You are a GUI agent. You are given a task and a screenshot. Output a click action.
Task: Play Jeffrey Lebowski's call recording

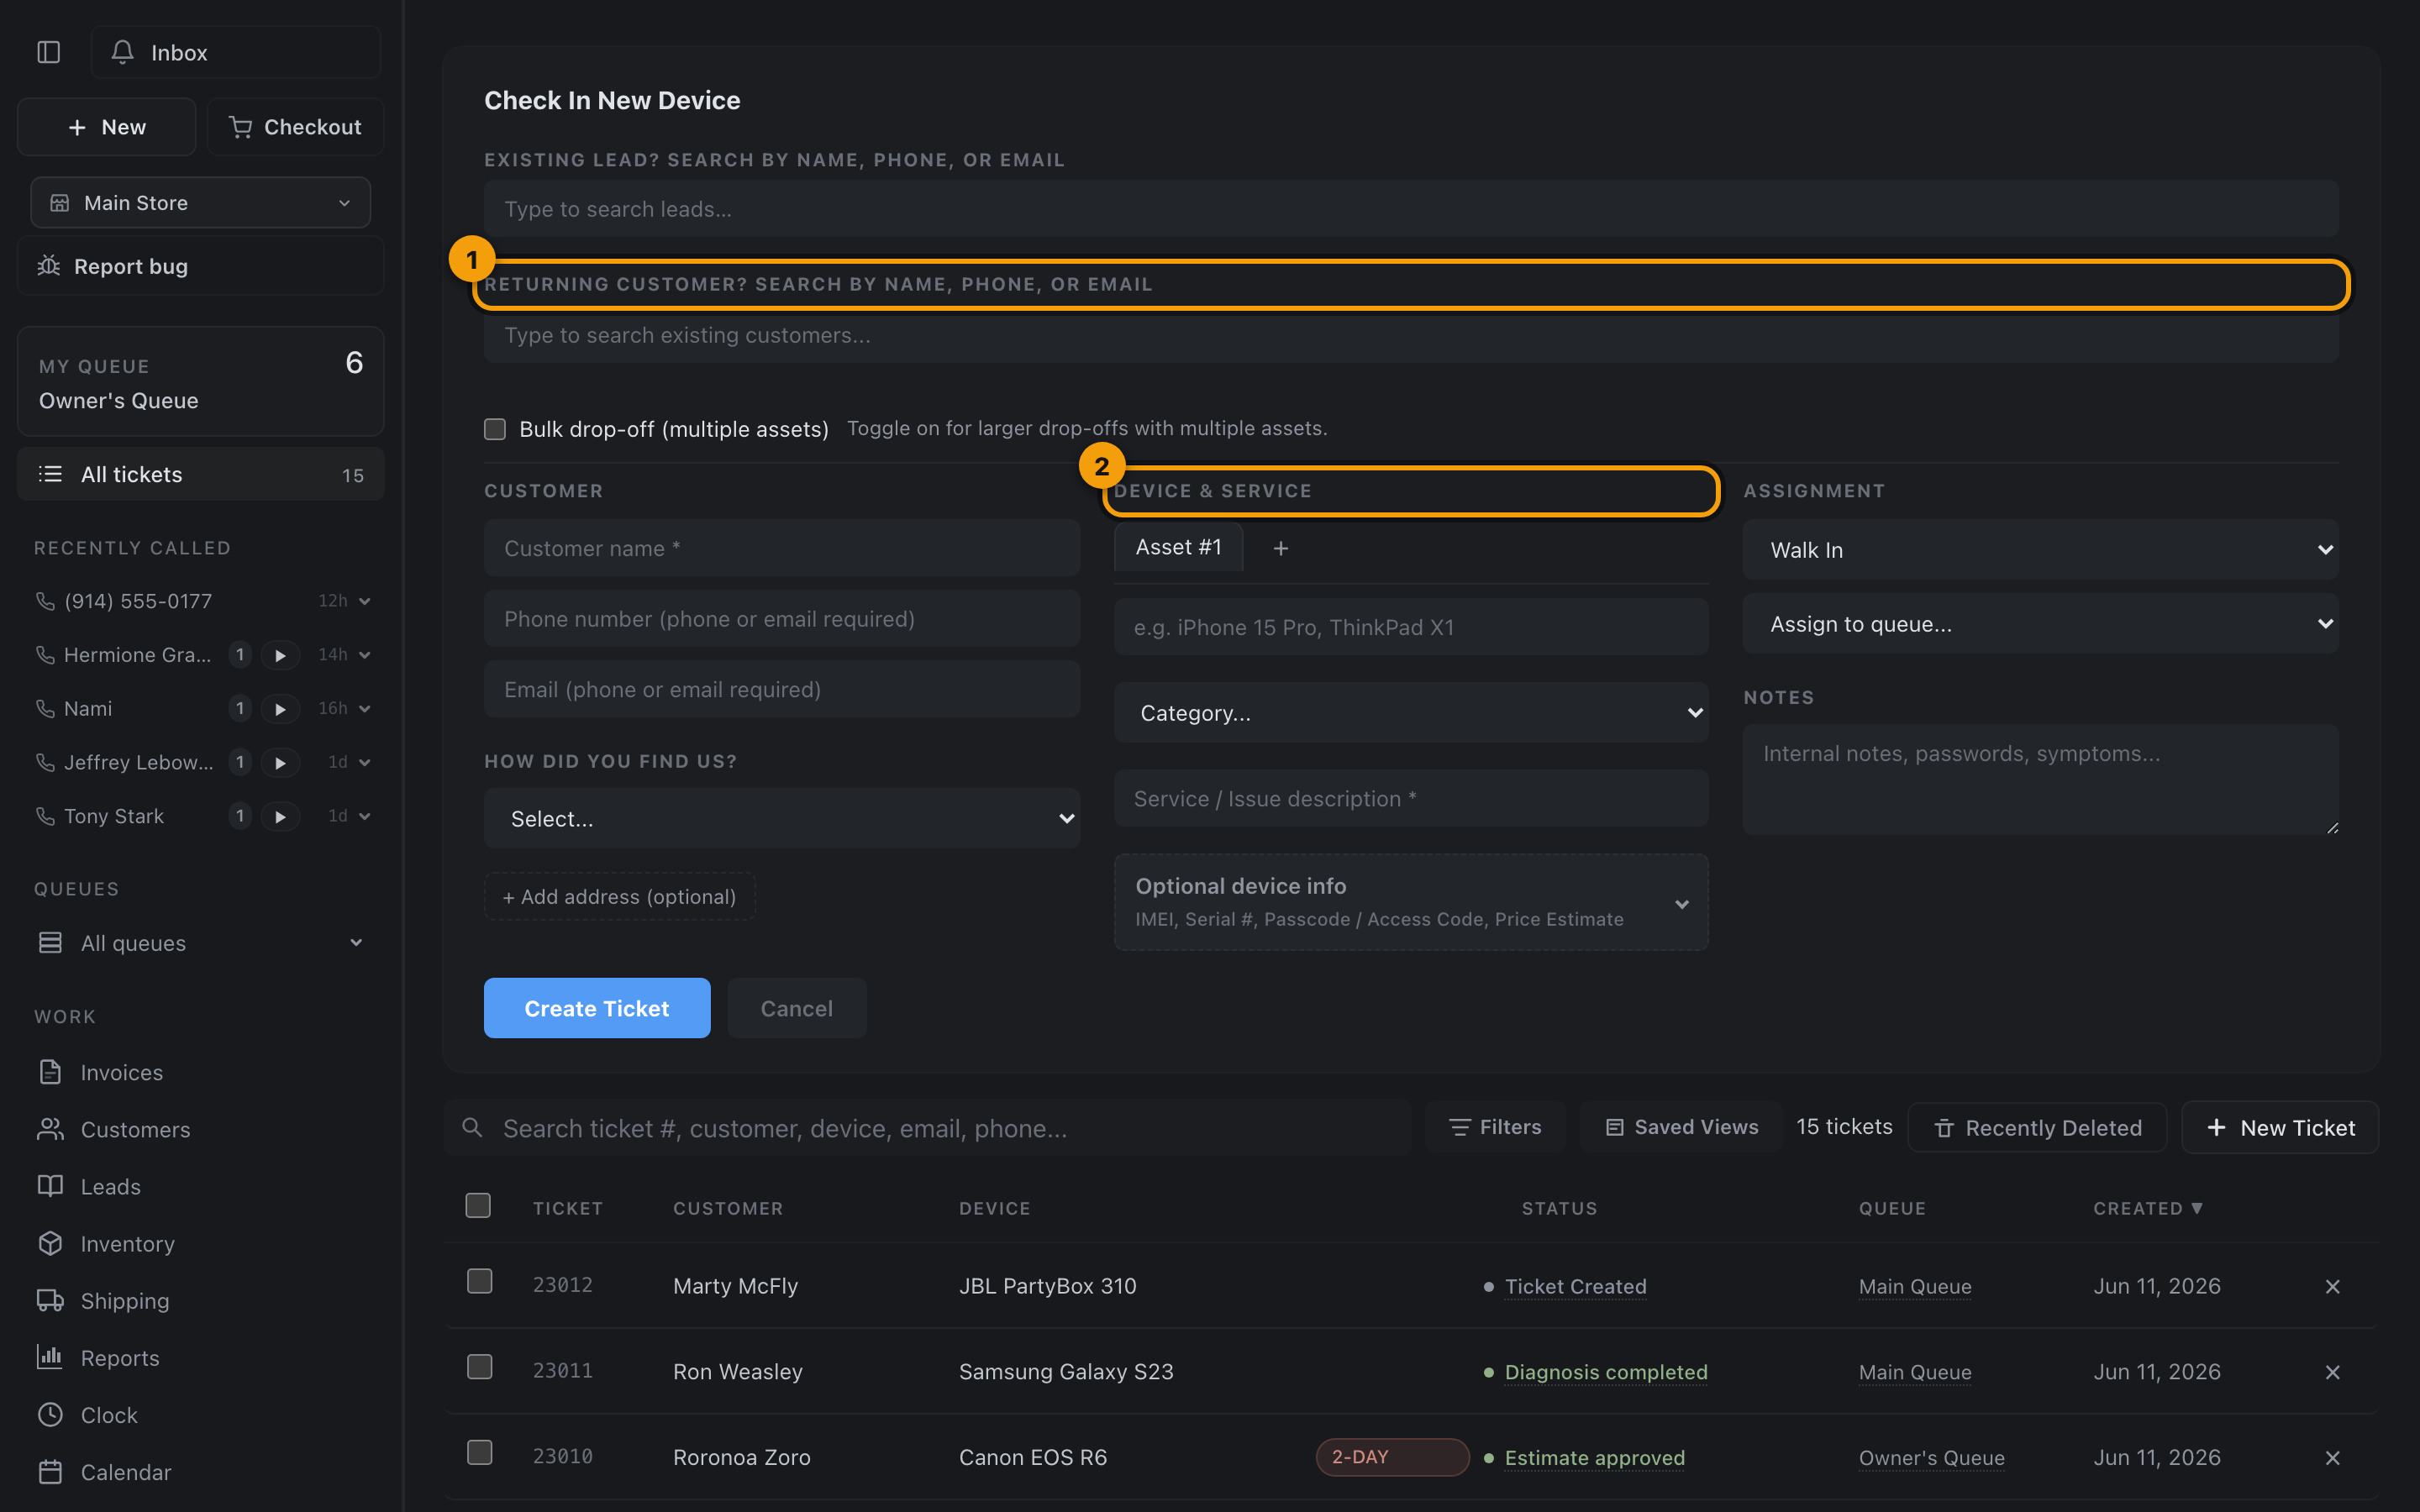pyautogui.click(x=280, y=763)
